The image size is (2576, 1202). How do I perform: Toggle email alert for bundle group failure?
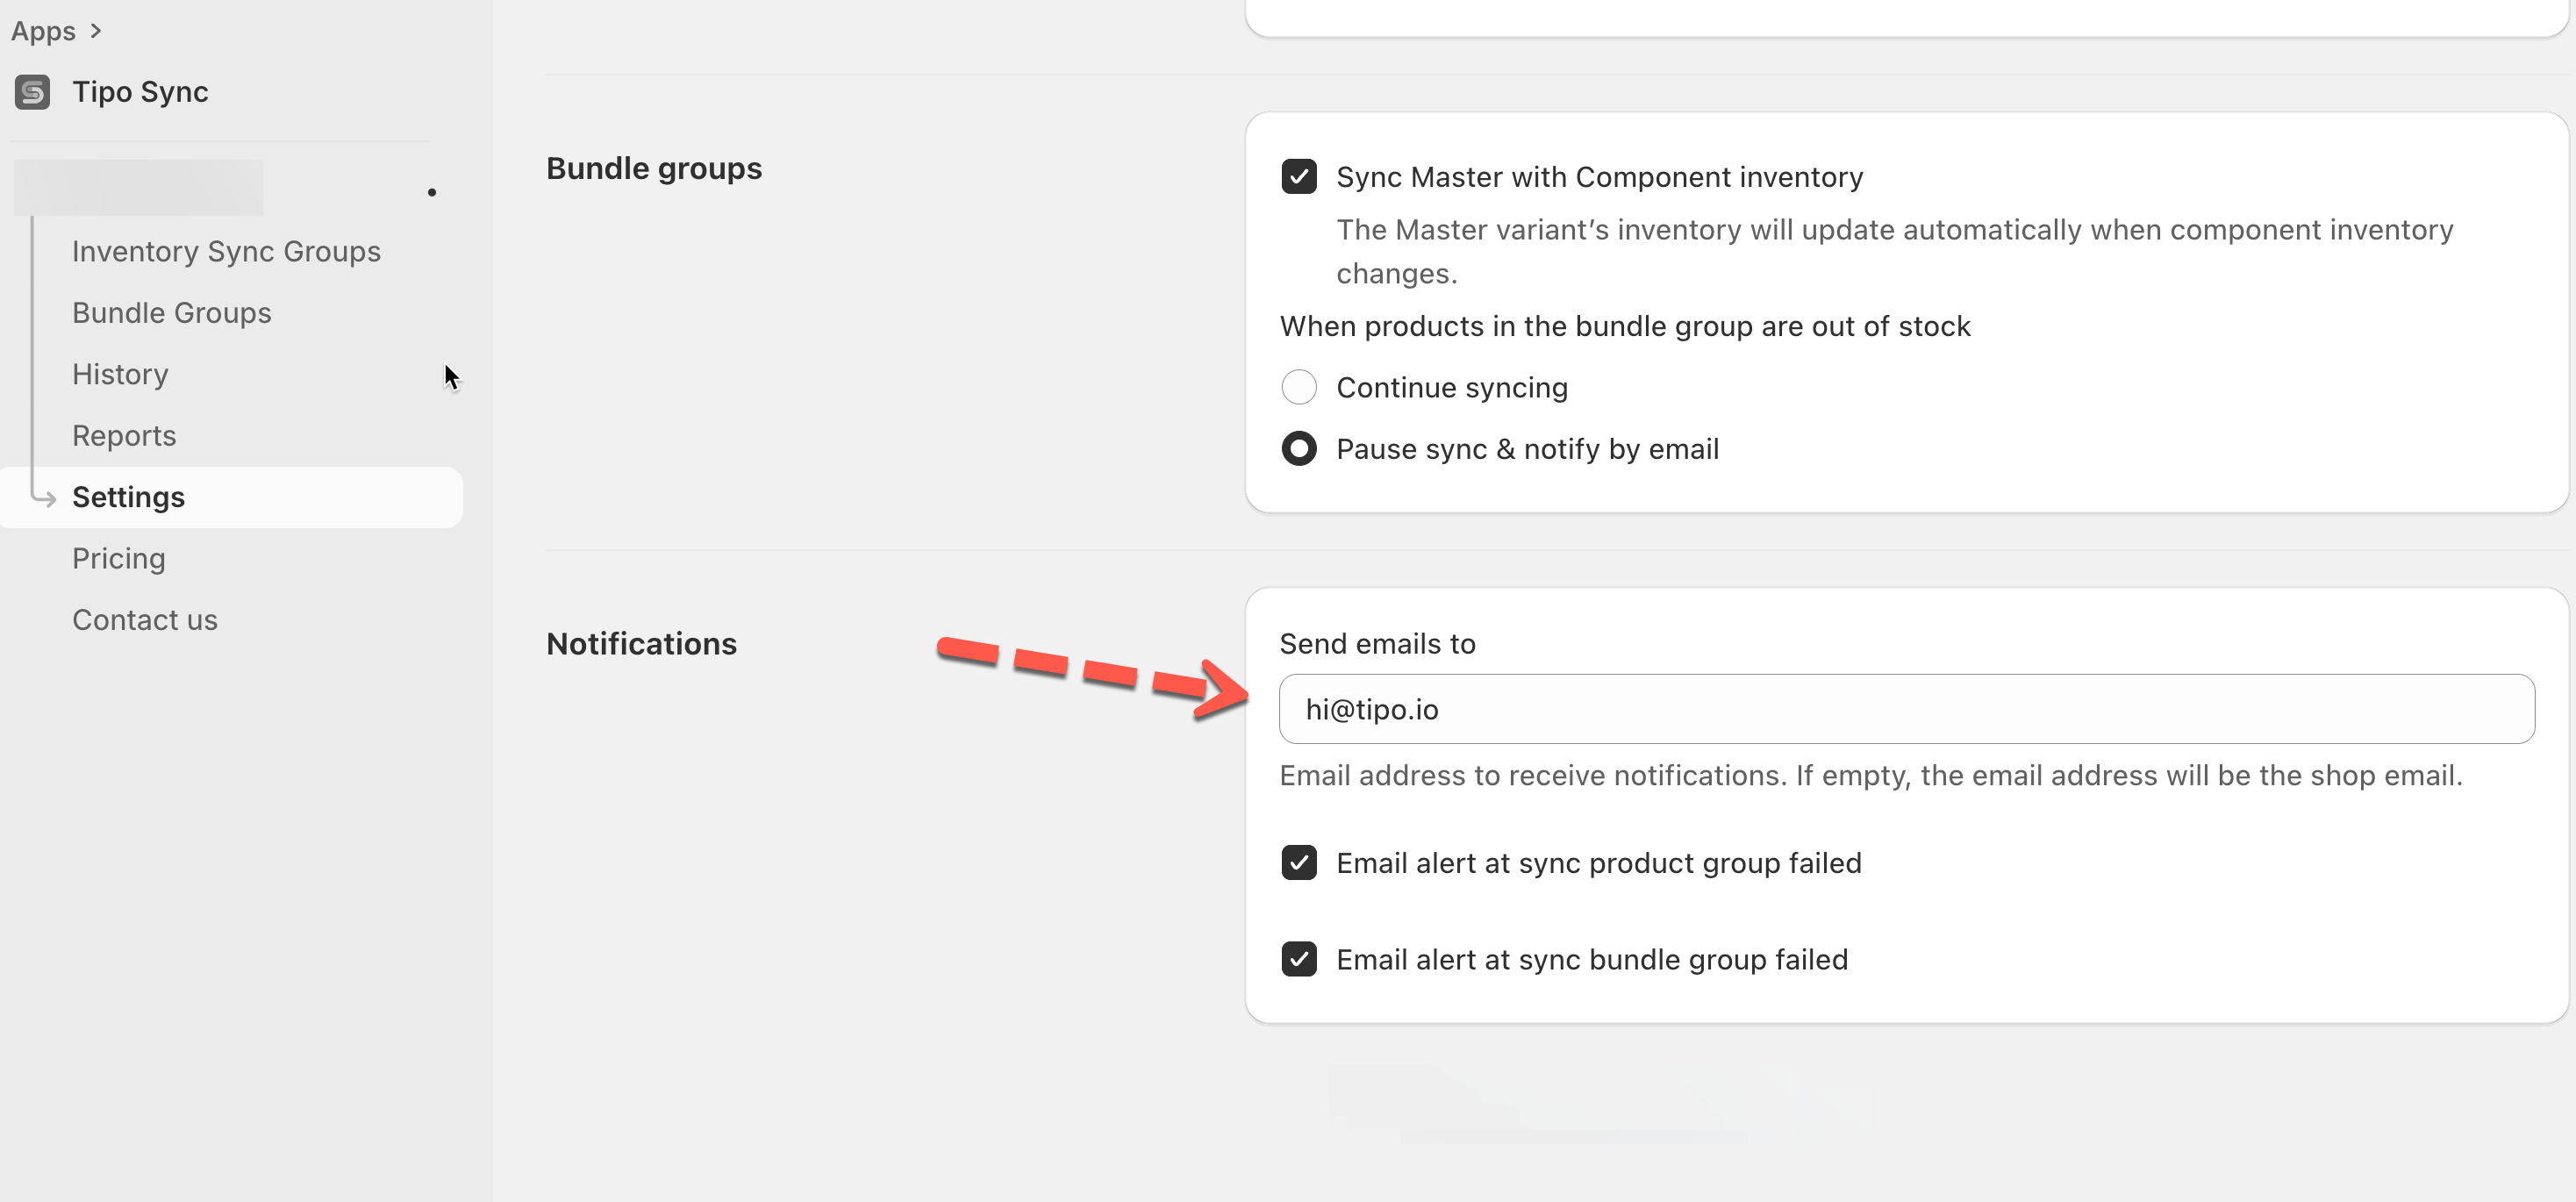click(x=1299, y=960)
